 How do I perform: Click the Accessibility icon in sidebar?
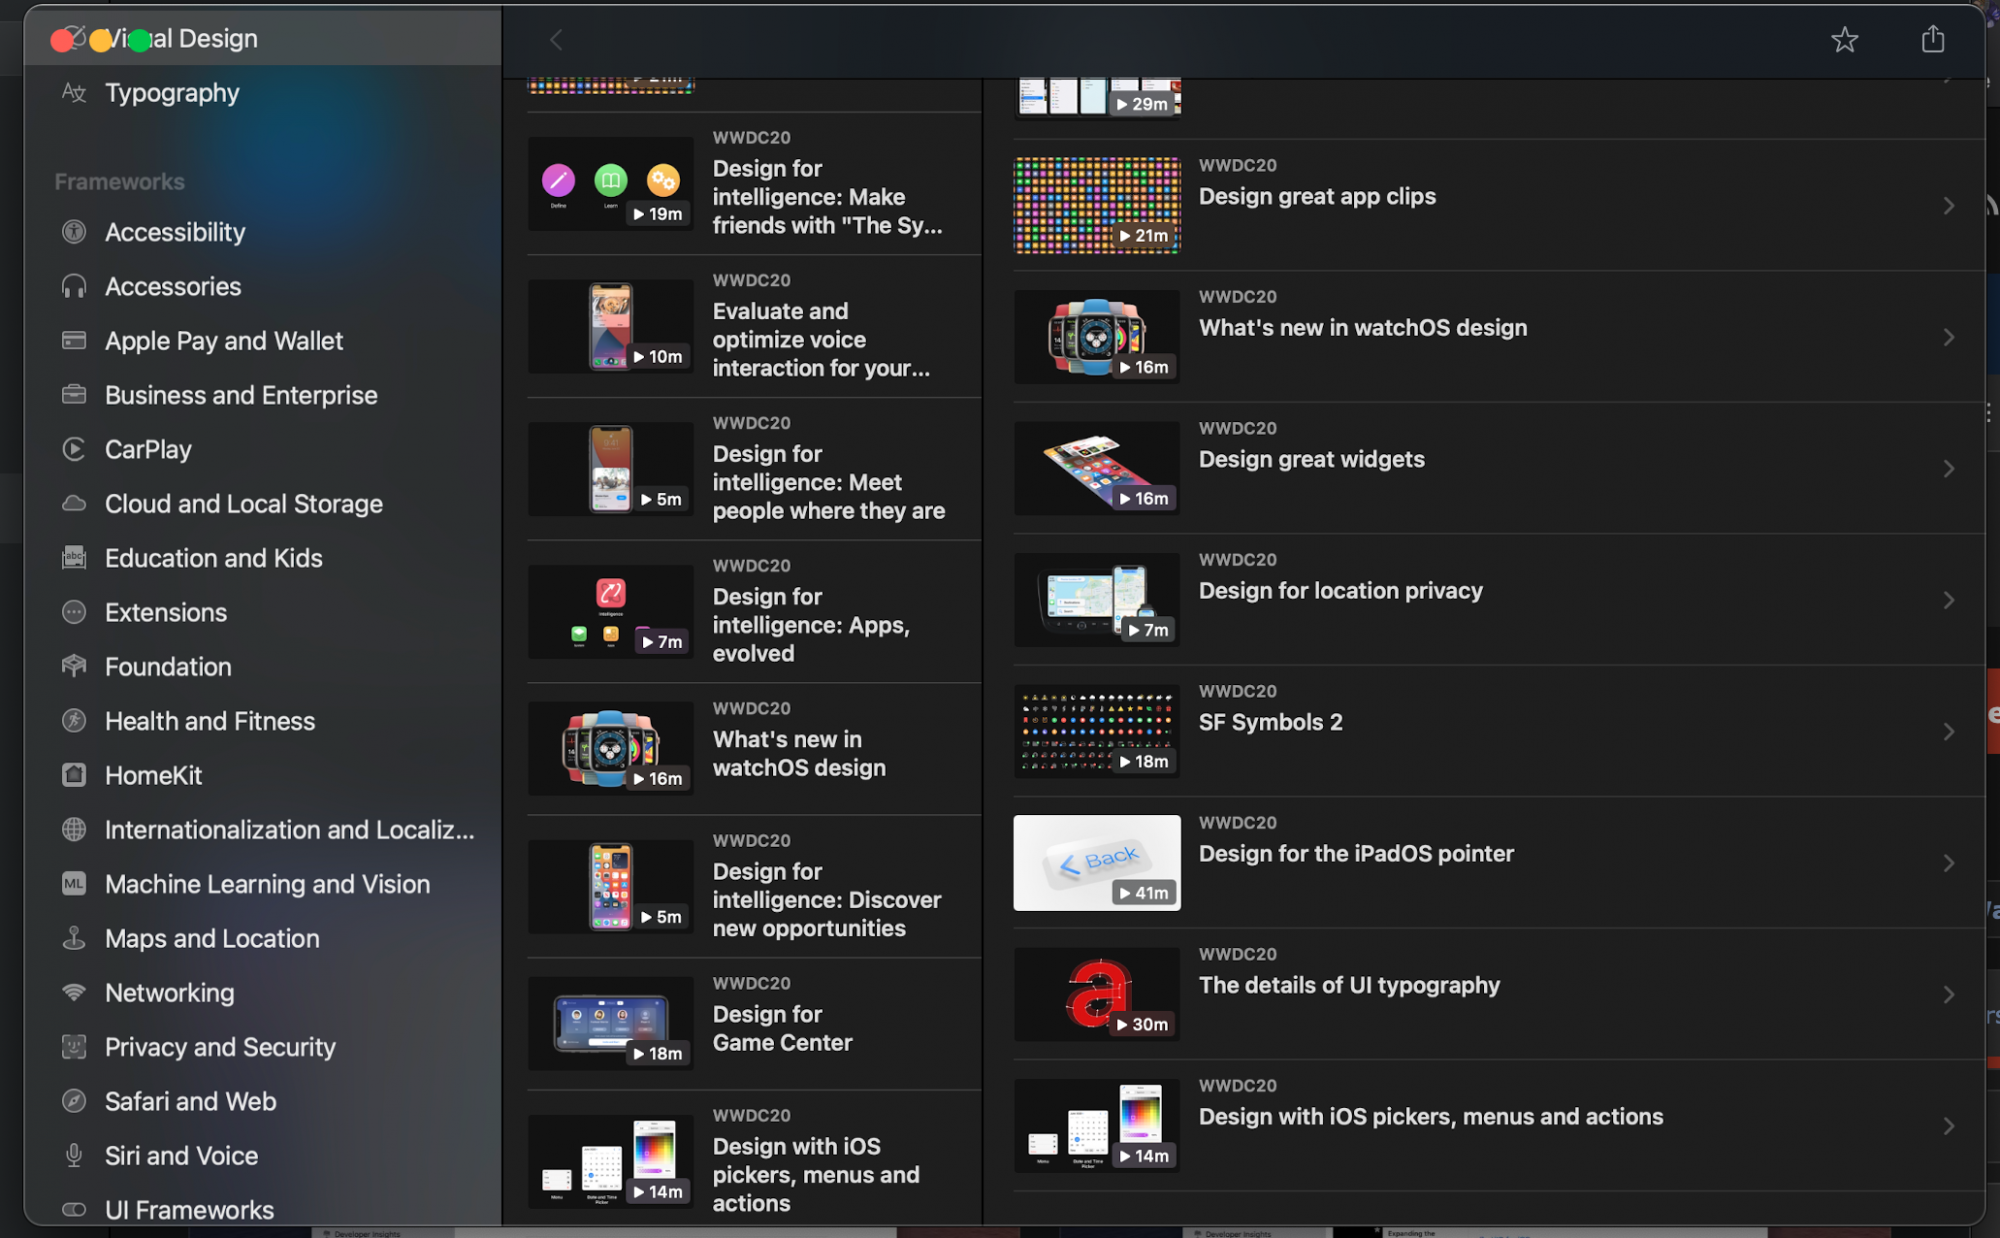tap(74, 232)
